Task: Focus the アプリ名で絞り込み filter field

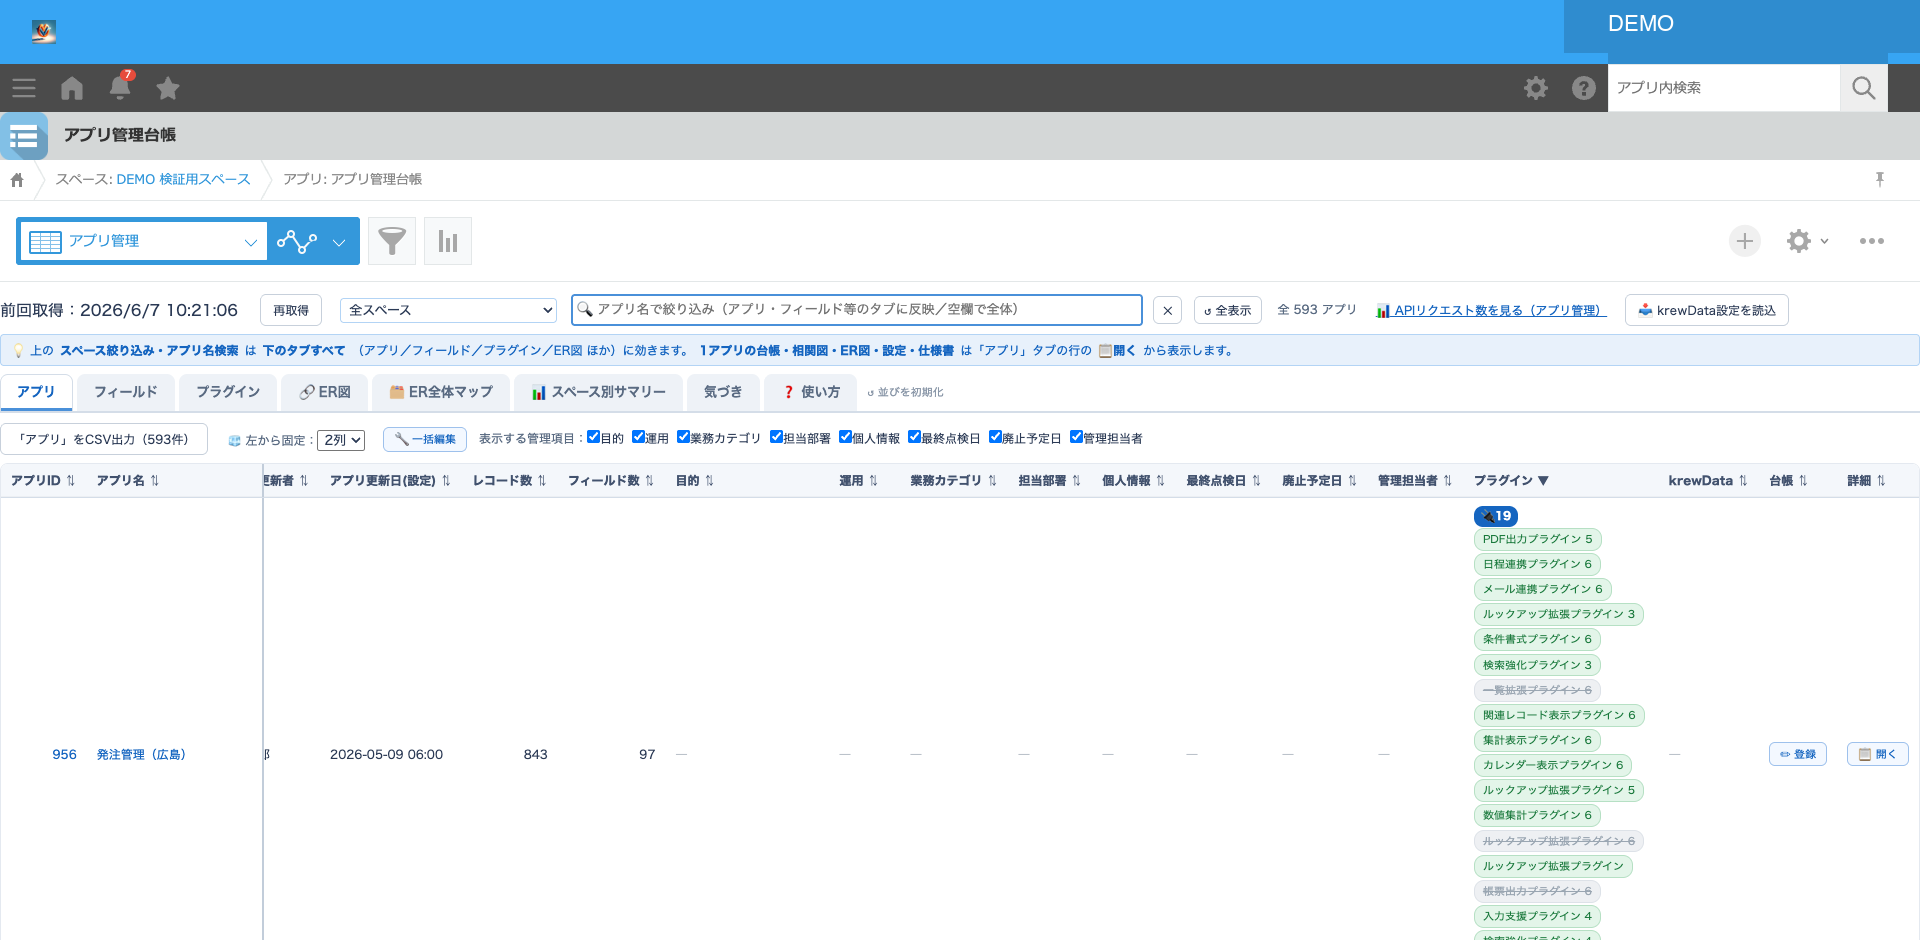Action: coord(857,310)
